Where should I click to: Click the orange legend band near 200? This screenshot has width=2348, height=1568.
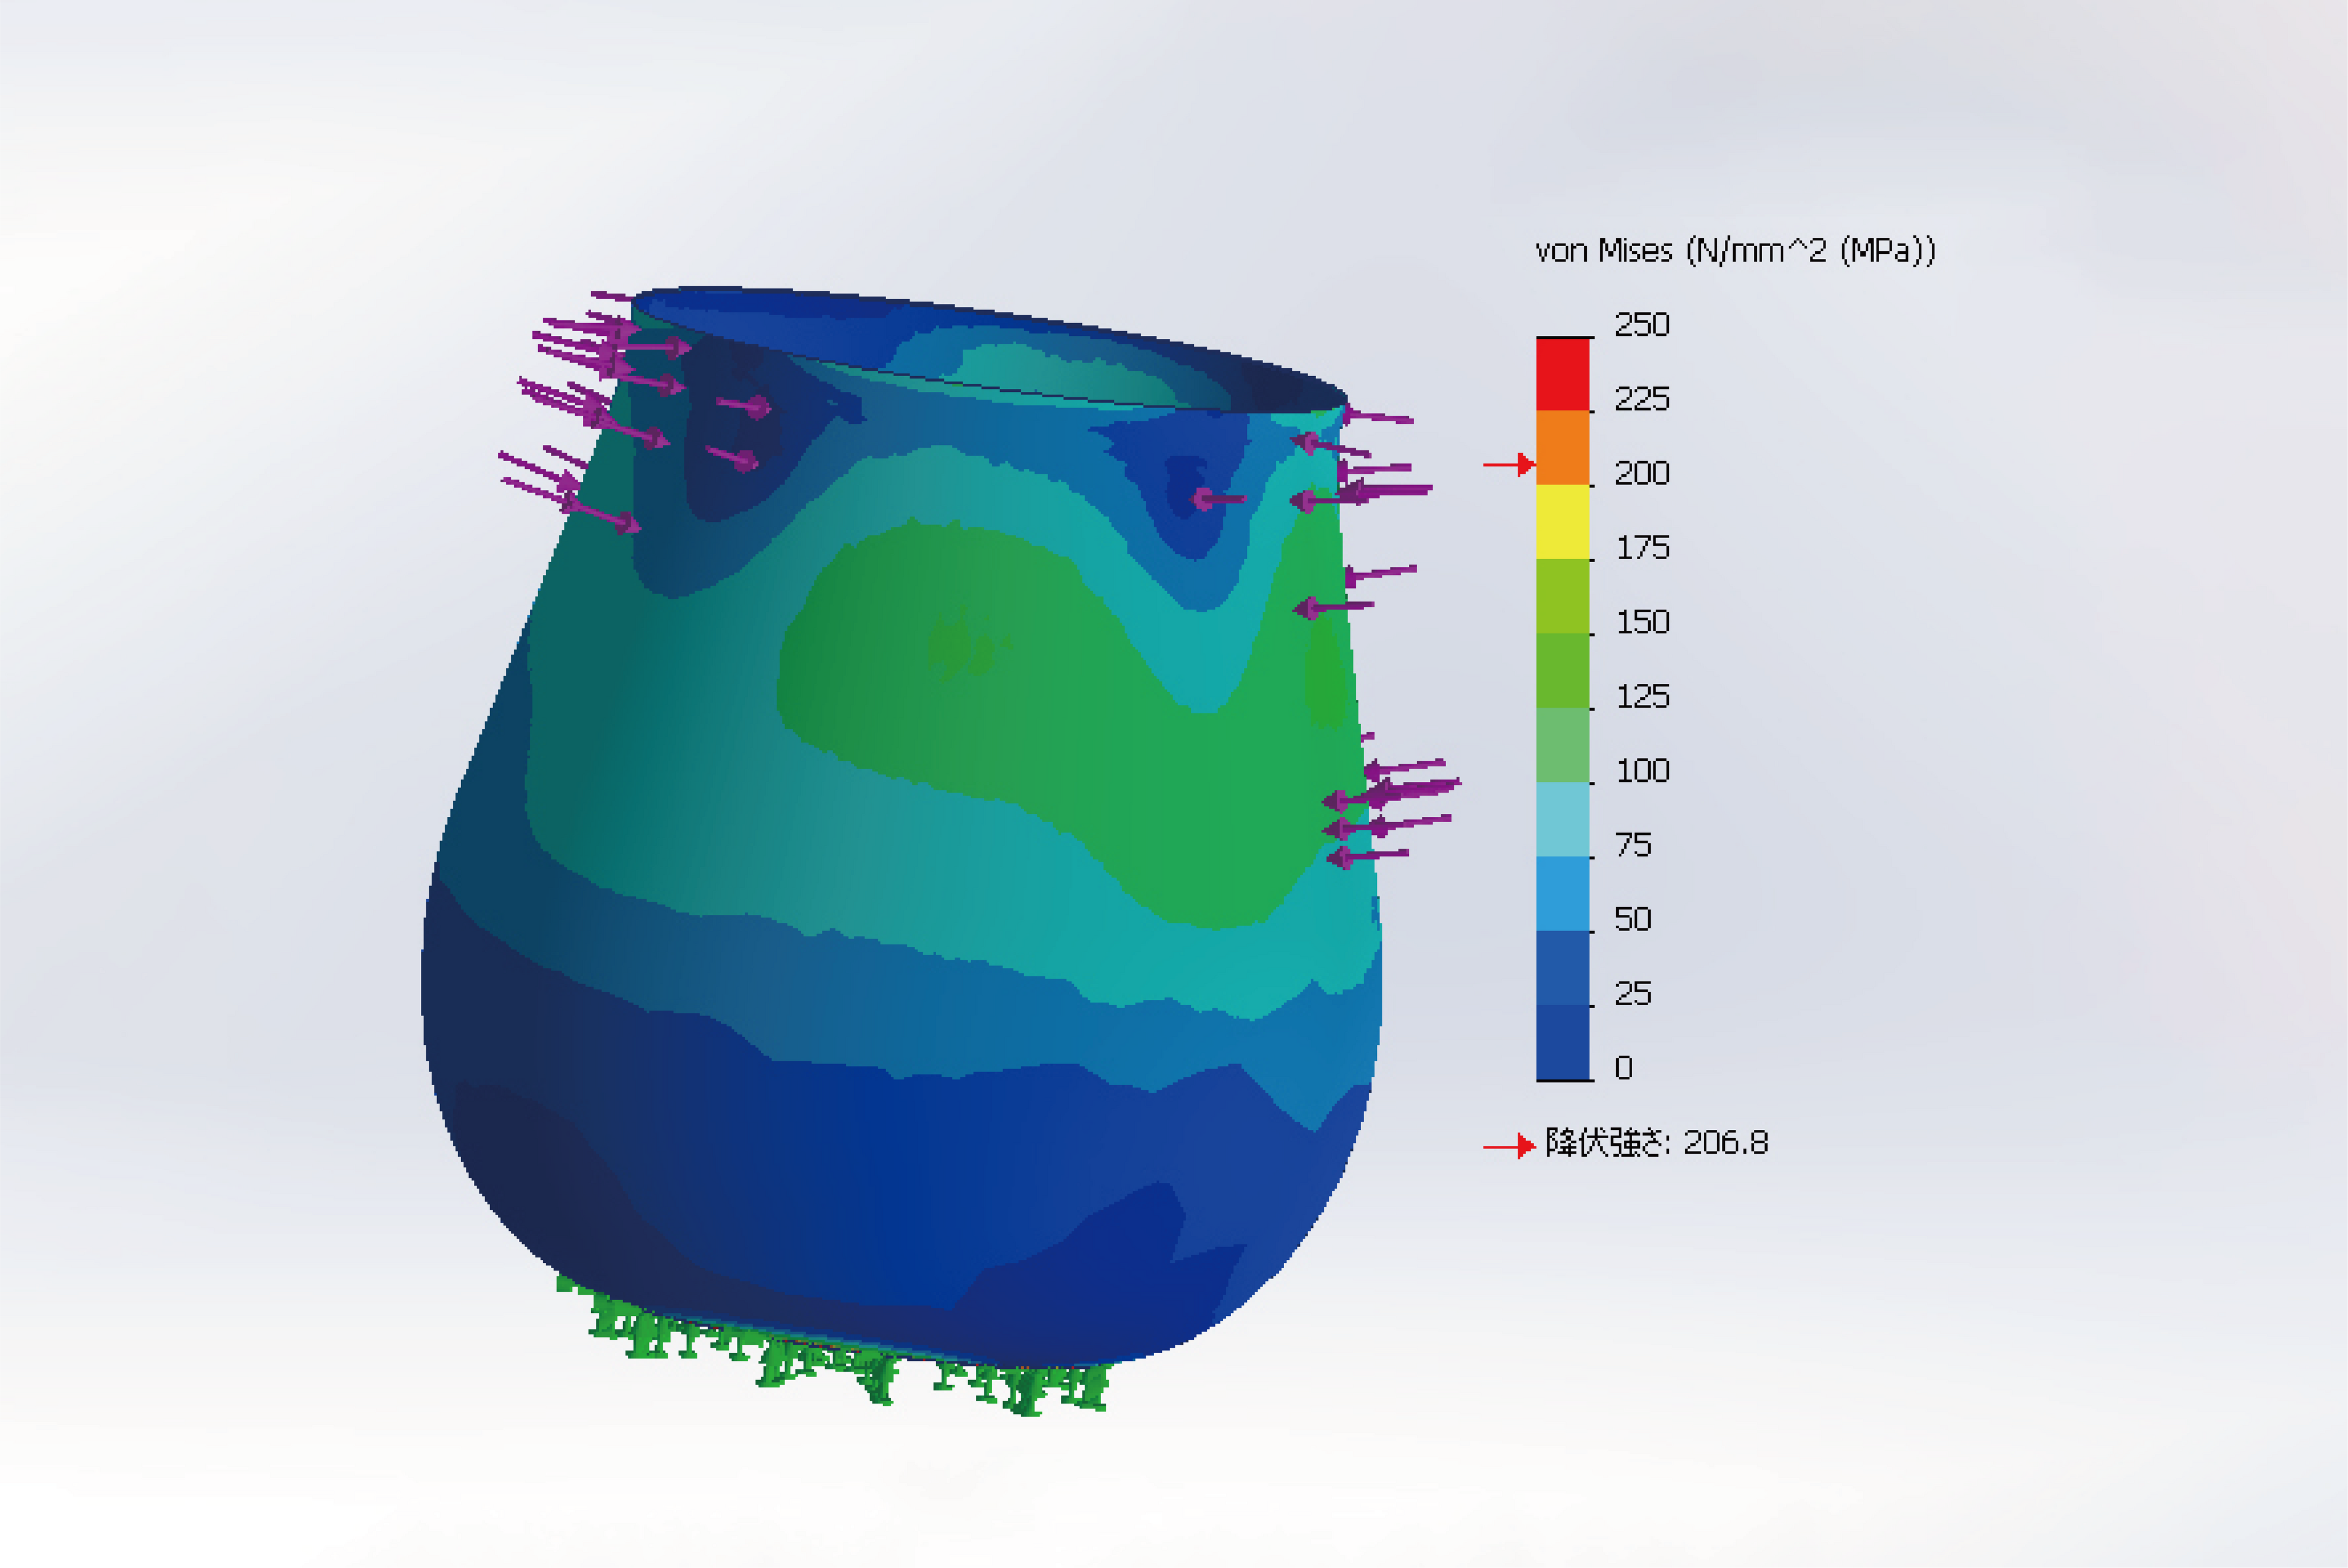click(x=1562, y=448)
